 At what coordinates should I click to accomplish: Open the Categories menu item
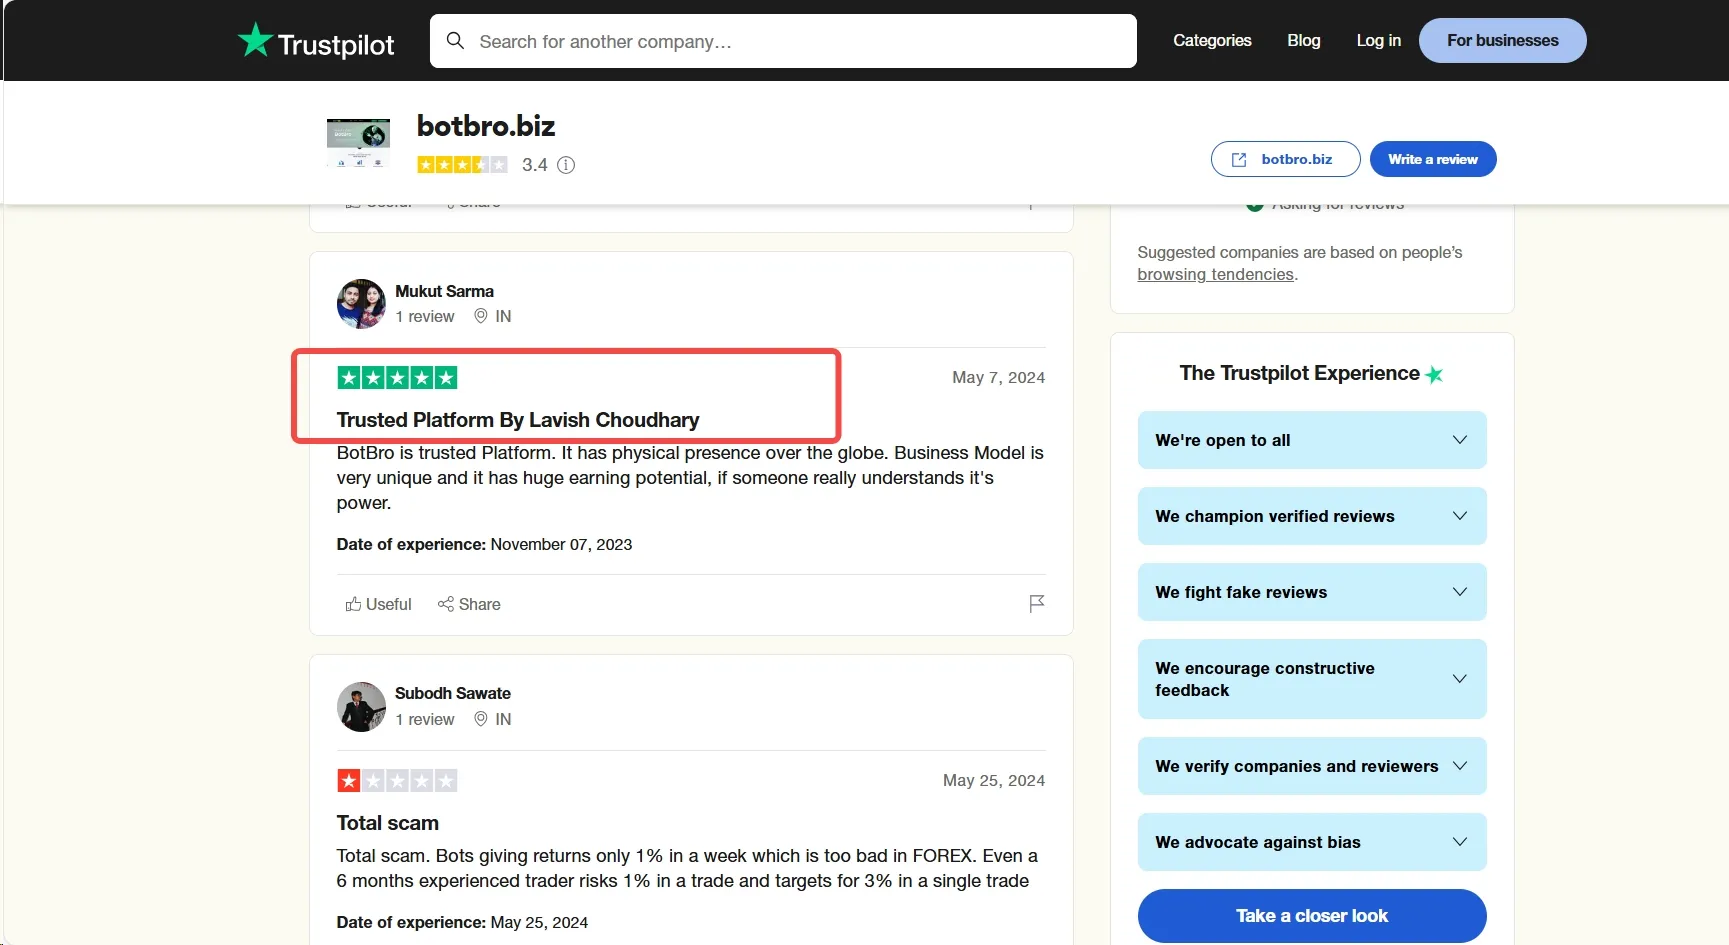(1212, 40)
